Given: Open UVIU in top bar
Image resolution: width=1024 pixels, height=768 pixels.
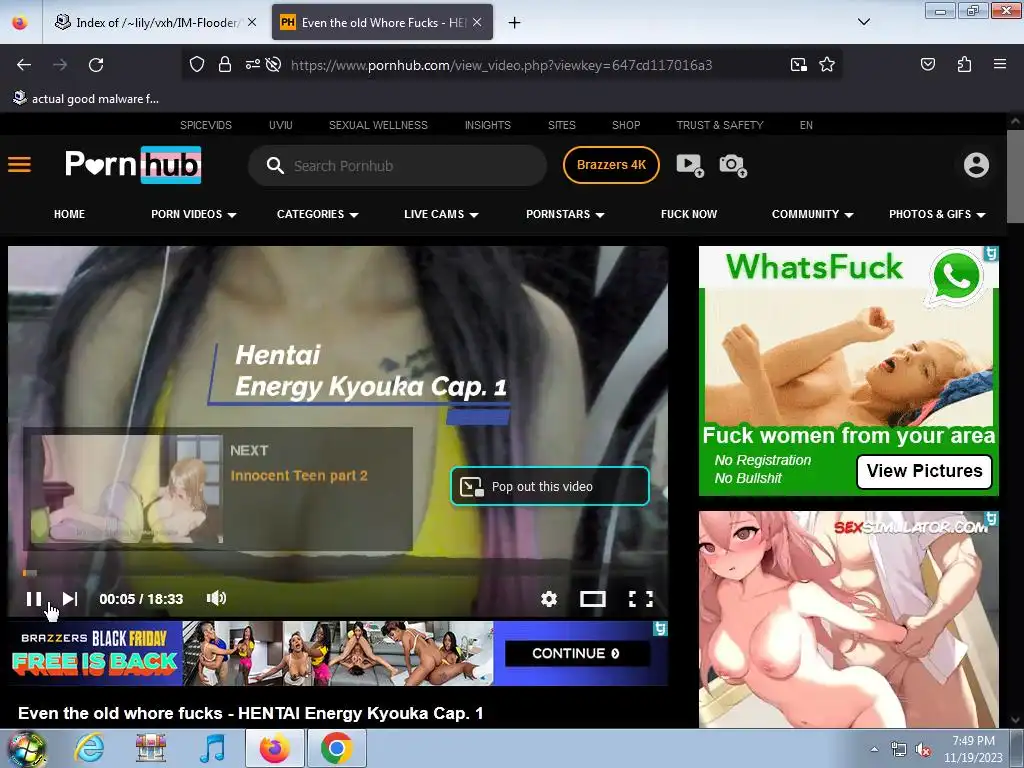Looking at the screenshot, I should point(280,125).
